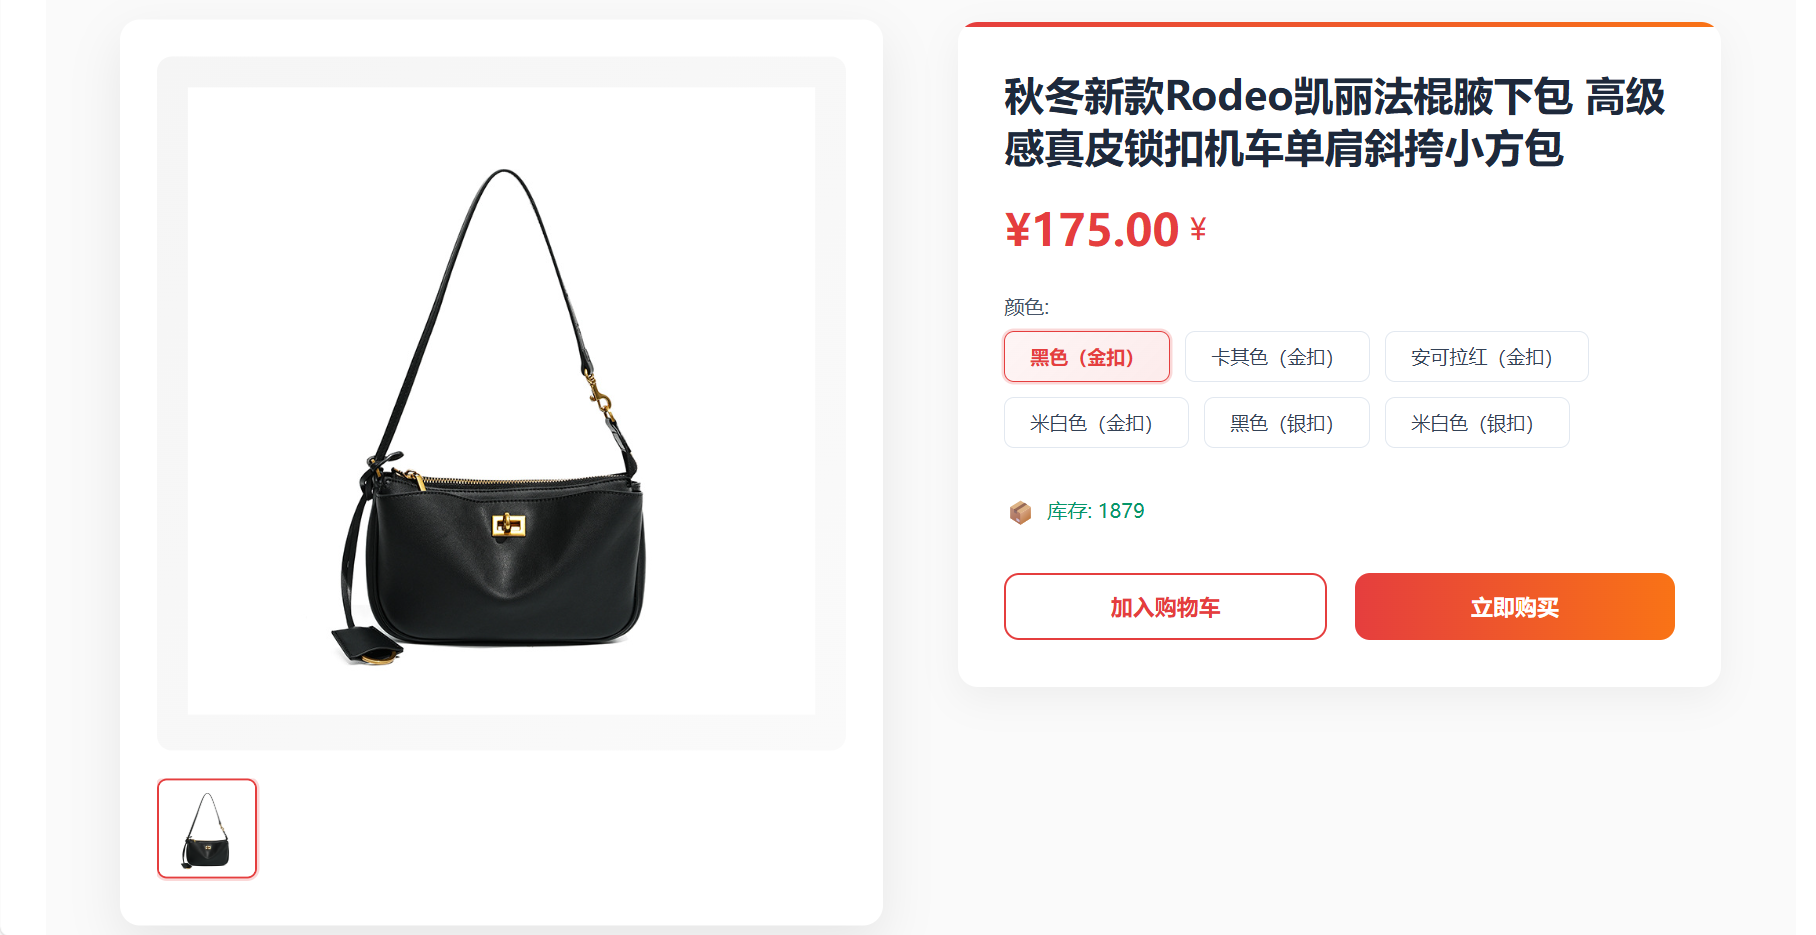This screenshot has height=935, width=1816.
Task: Select the 黑色（金扣） color option
Action: (1087, 357)
